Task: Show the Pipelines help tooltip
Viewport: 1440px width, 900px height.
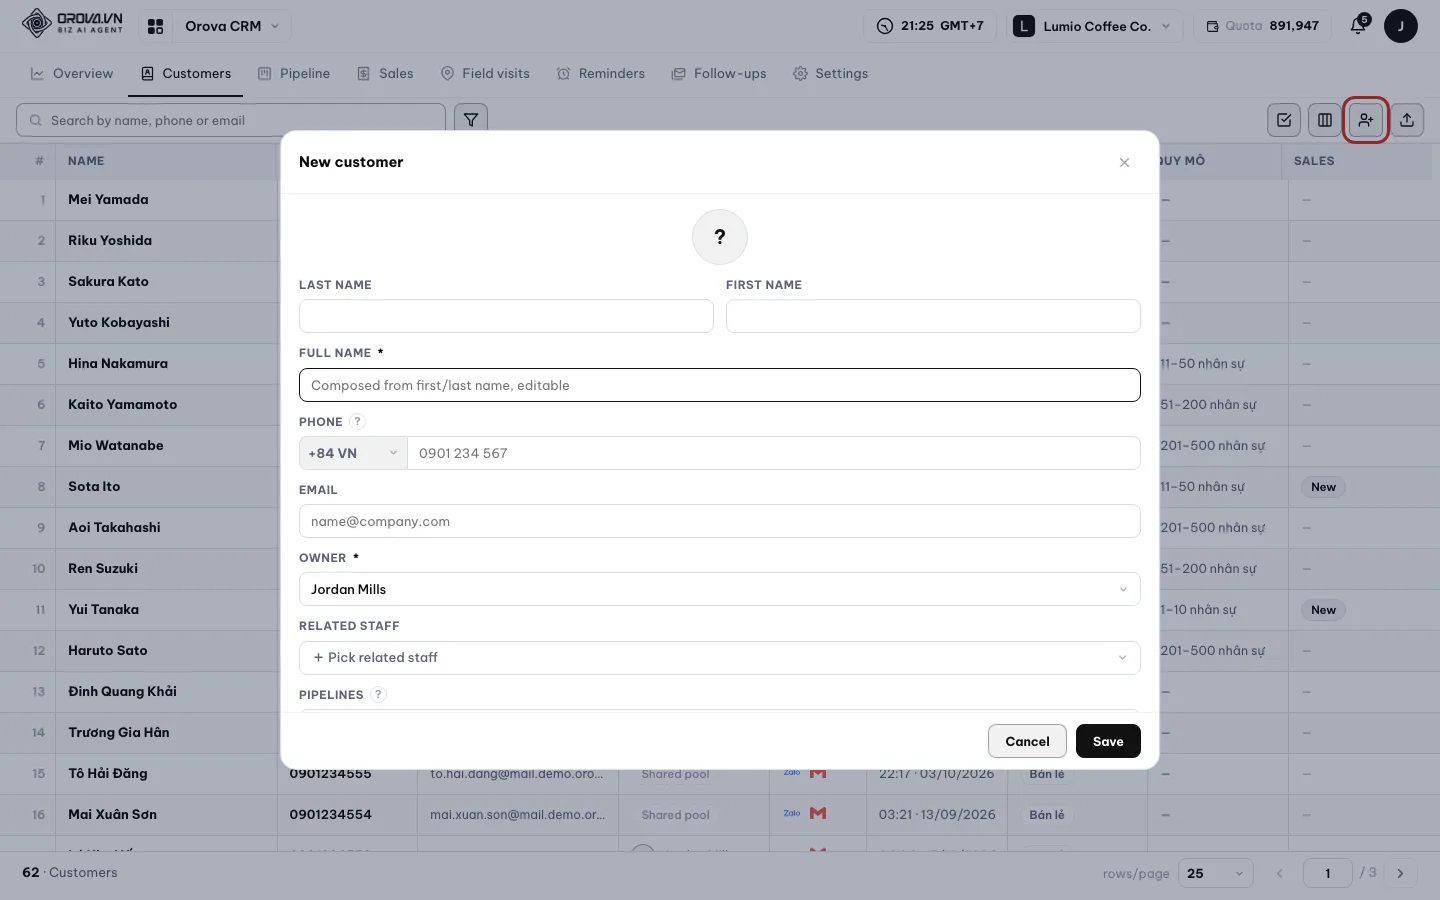Action: (x=378, y=694)
